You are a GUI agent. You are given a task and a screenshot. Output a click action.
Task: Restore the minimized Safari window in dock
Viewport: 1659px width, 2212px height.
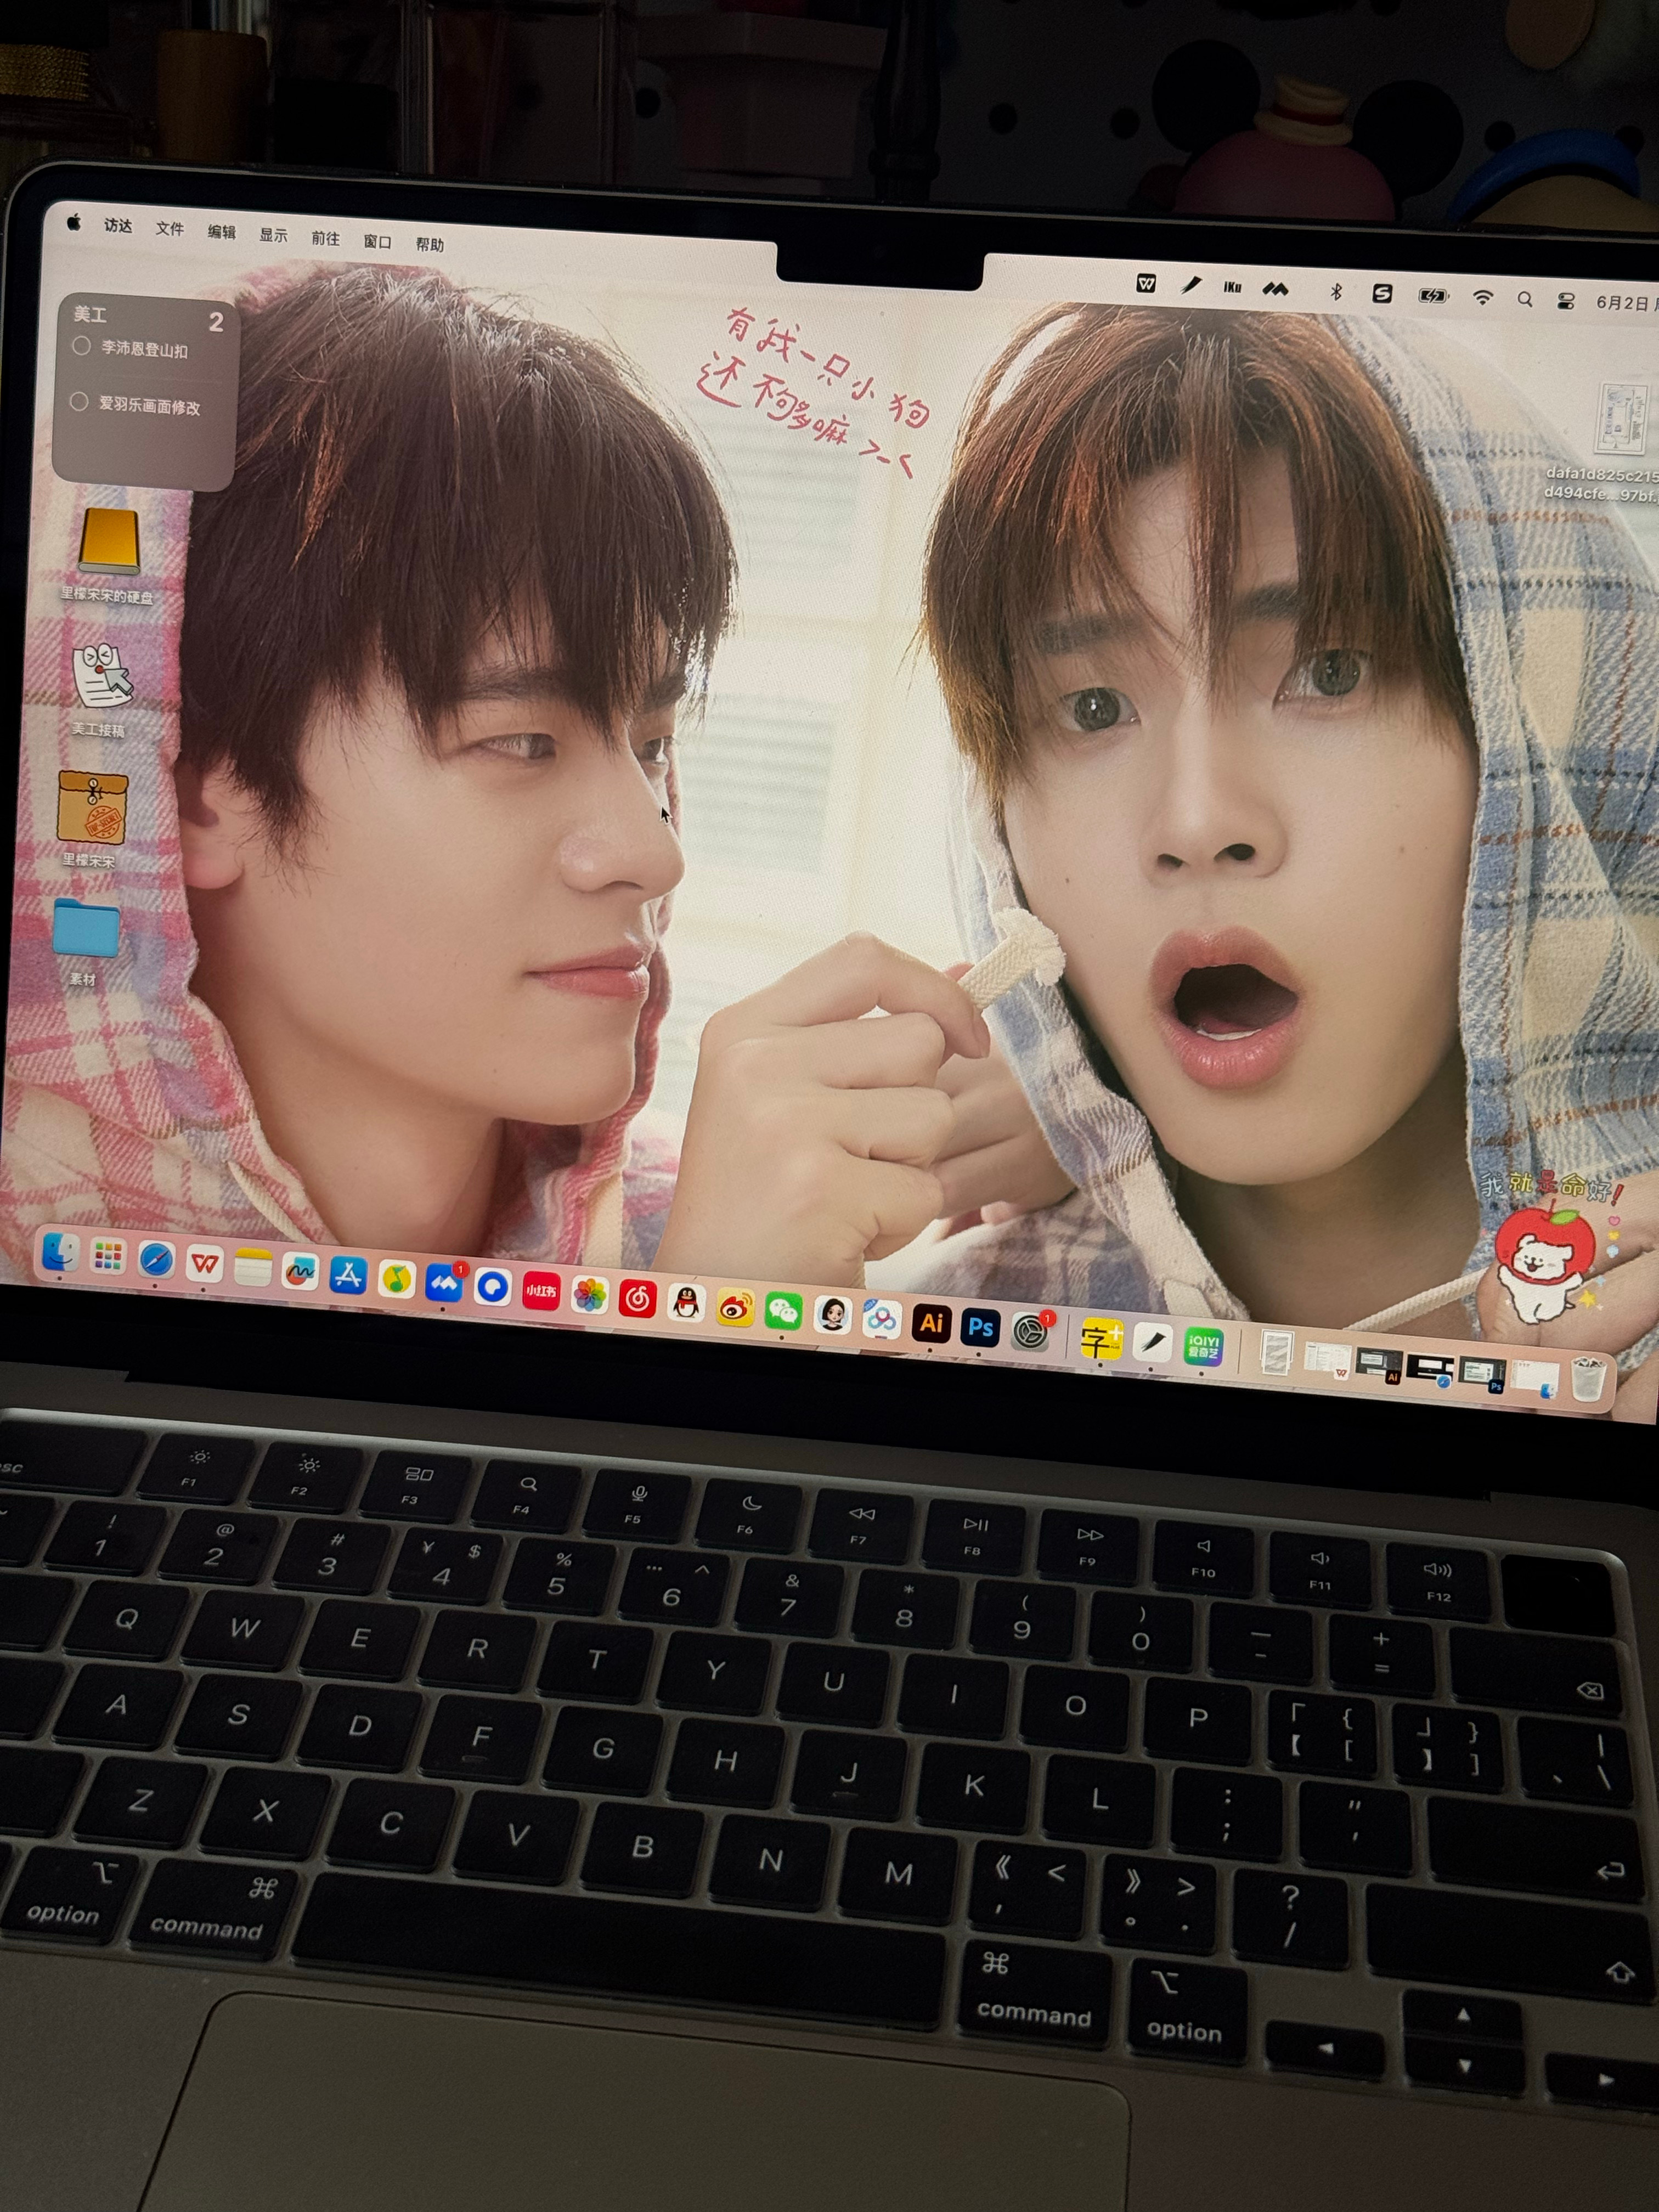(x=1430, y=1369)
